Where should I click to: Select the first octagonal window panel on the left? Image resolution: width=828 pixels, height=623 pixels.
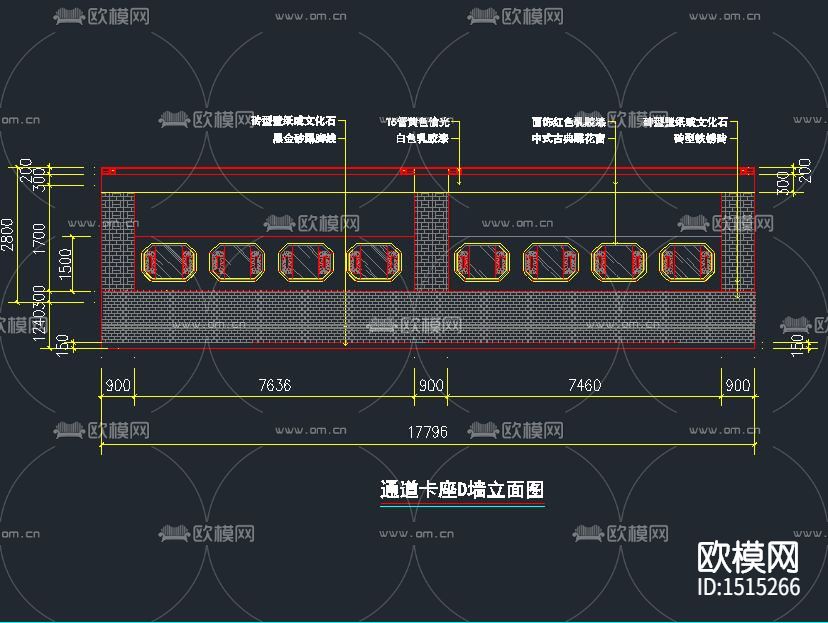pyautogui.click(x=166, y=262)
